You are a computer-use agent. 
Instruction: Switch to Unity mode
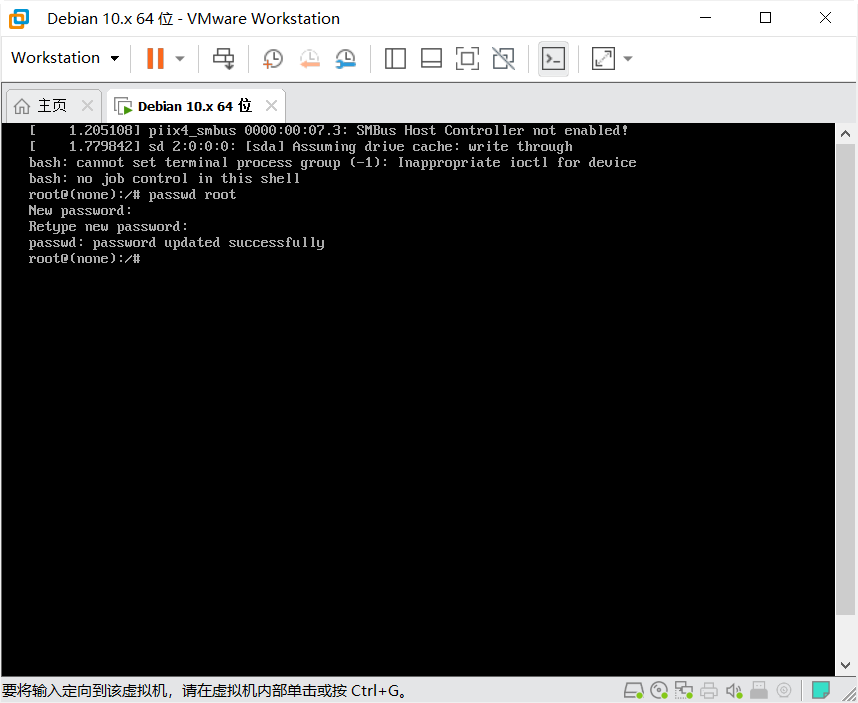point(503,59)
